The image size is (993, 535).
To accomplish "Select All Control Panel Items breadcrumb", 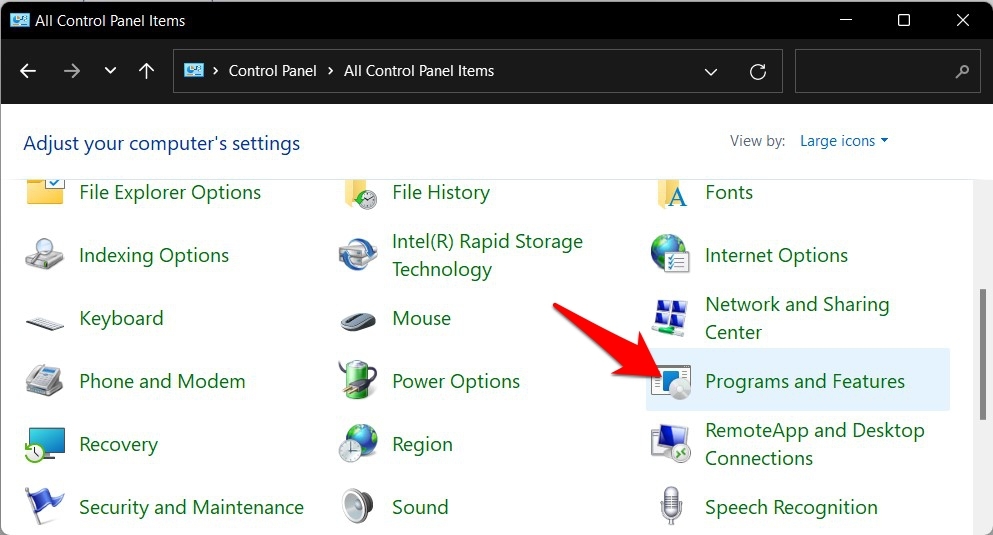I will [x=419, y=71].
